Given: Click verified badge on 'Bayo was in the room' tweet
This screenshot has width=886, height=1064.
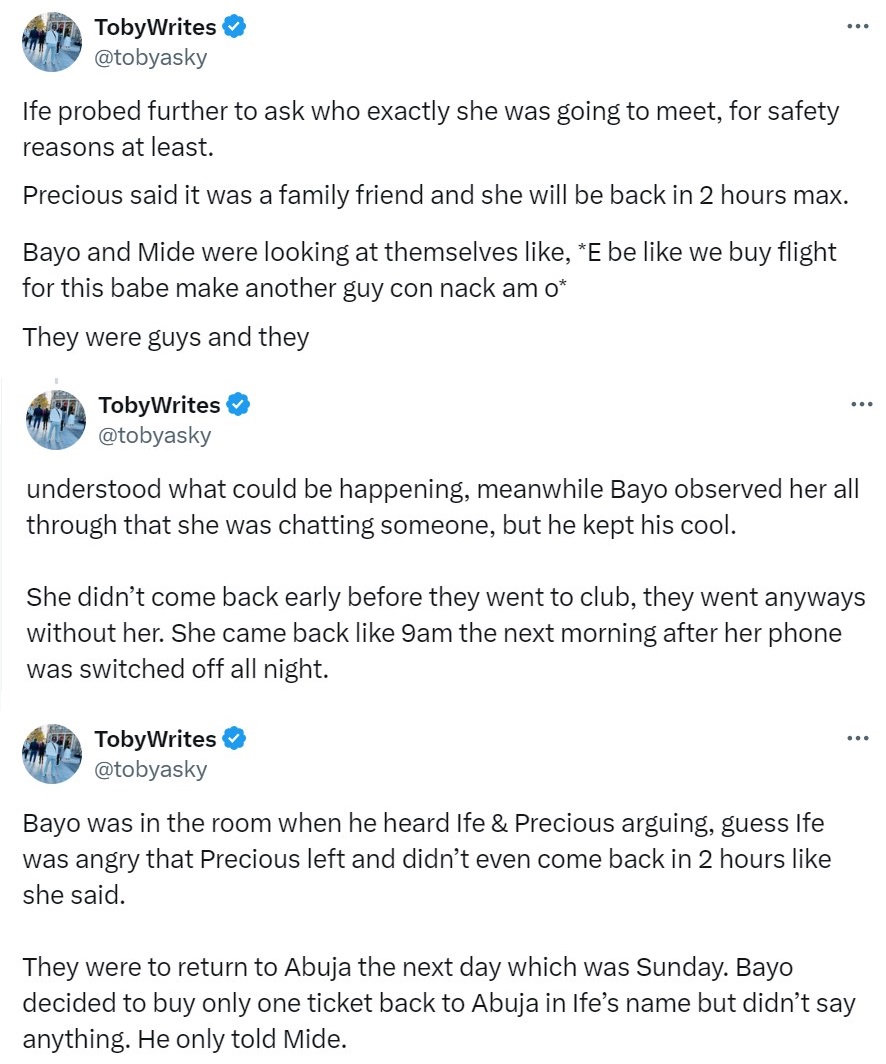Looking at the screenshot, I should click(234, 739).
